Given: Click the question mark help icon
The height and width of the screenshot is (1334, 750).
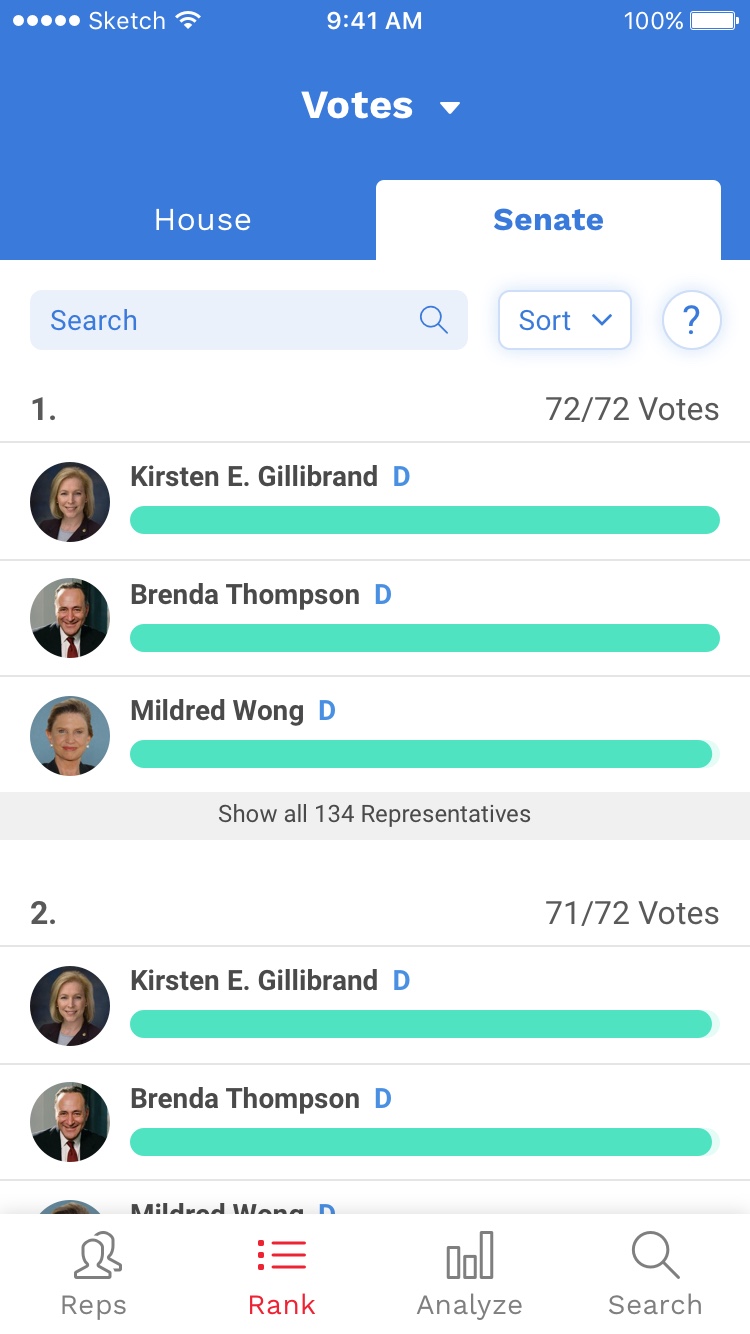Looking at the screenshot, I should [x=691, y=320].
